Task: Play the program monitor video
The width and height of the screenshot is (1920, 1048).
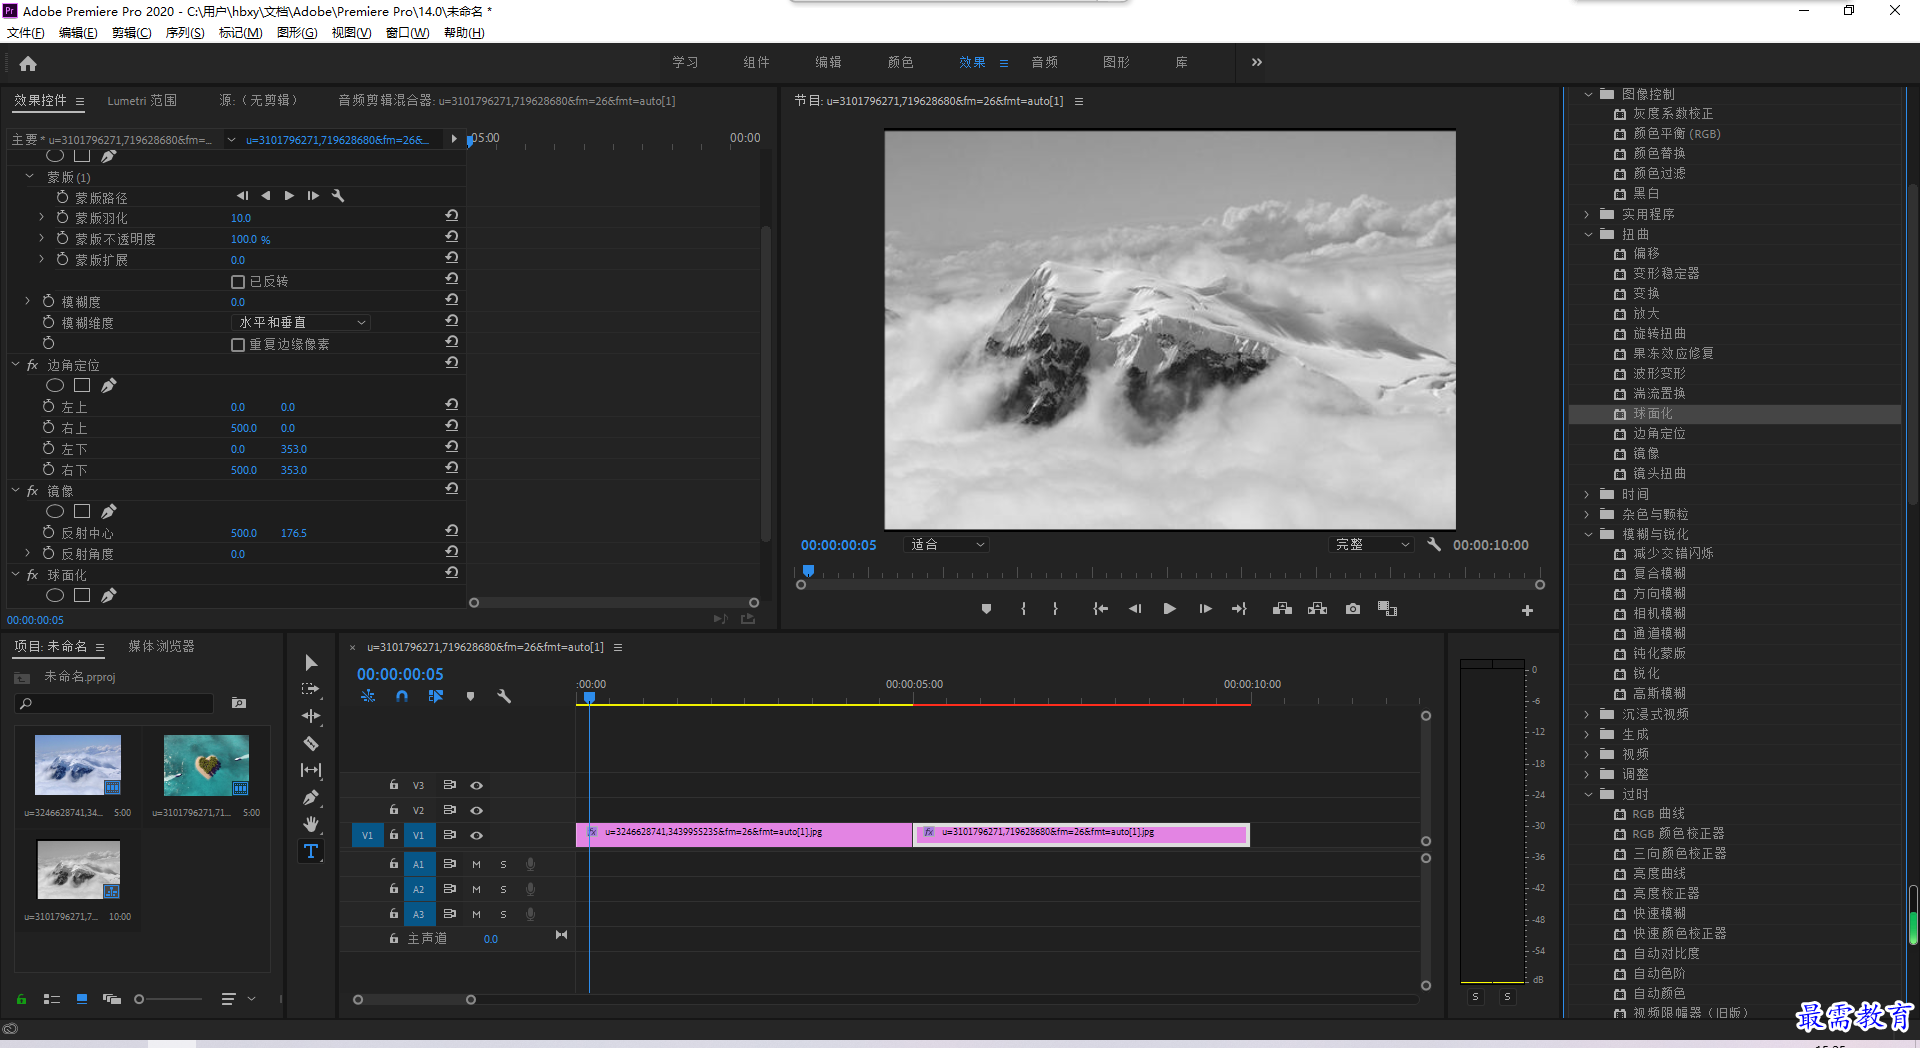Action: tap(1169, 609)
